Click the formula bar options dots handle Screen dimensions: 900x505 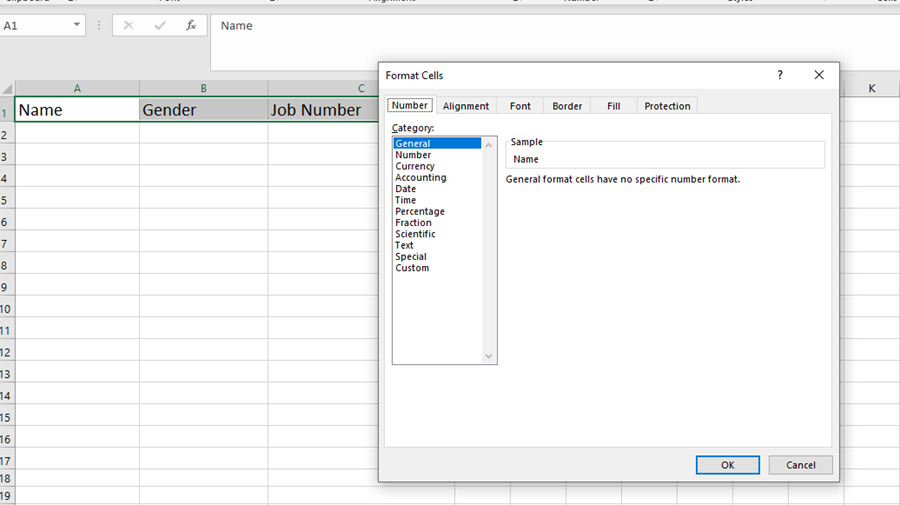[99, 25]
